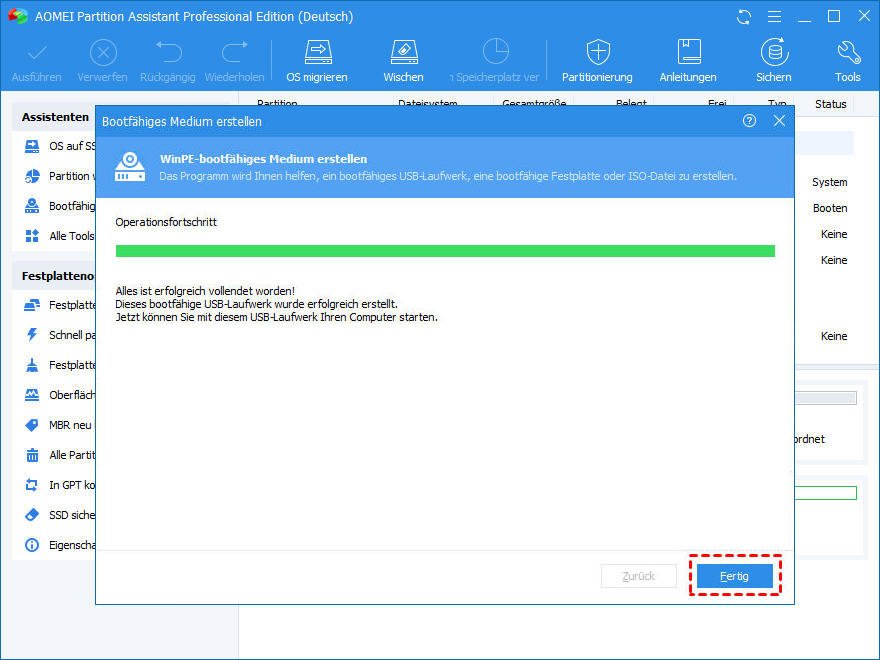Image resolution: width=880 pixels, height=660 pixels.
Task: Open the Sichern backup tool
Action: tap(774, 61)
